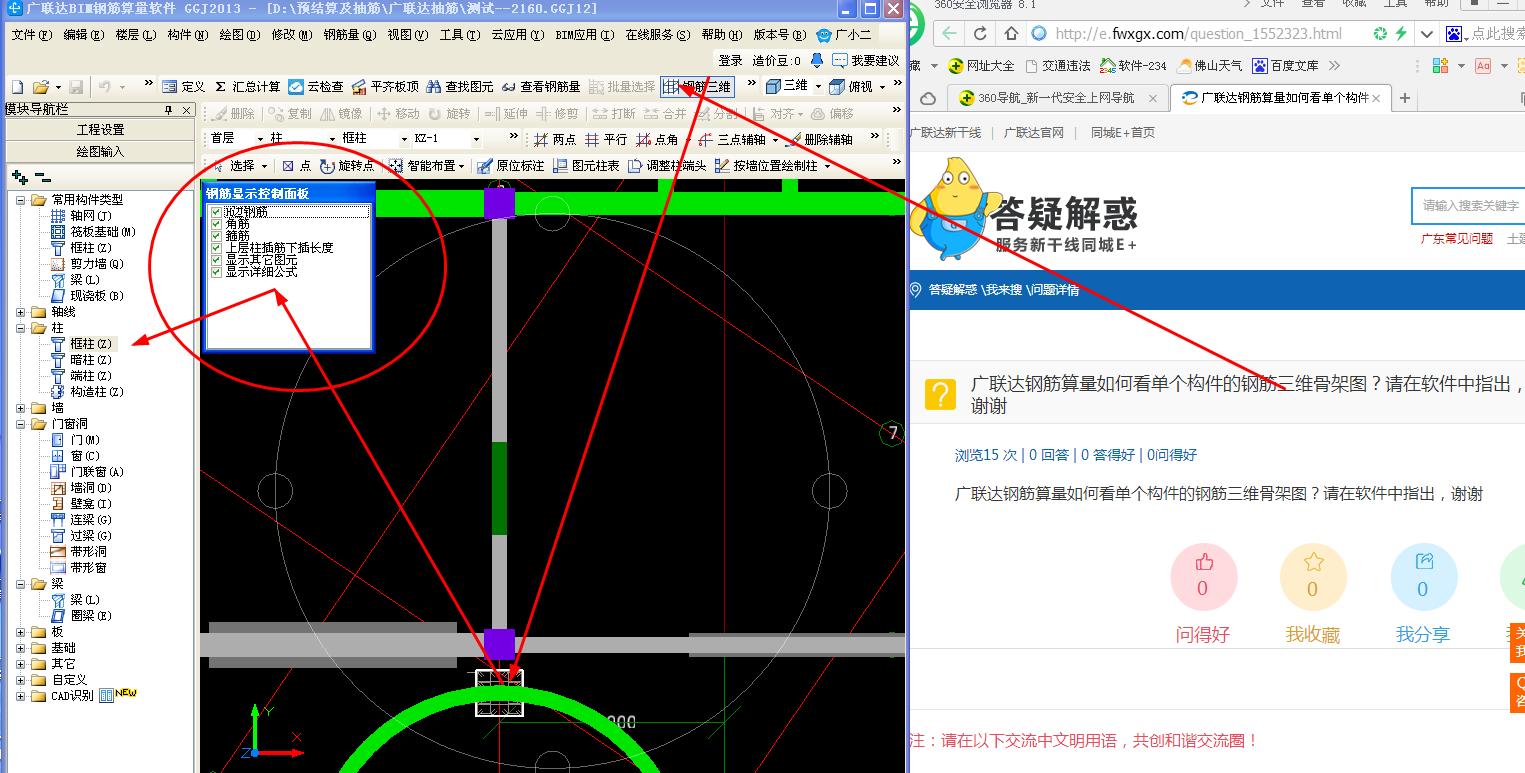Uncheck 角筋 checkbox in rebar display panel

tap(217, 224)
